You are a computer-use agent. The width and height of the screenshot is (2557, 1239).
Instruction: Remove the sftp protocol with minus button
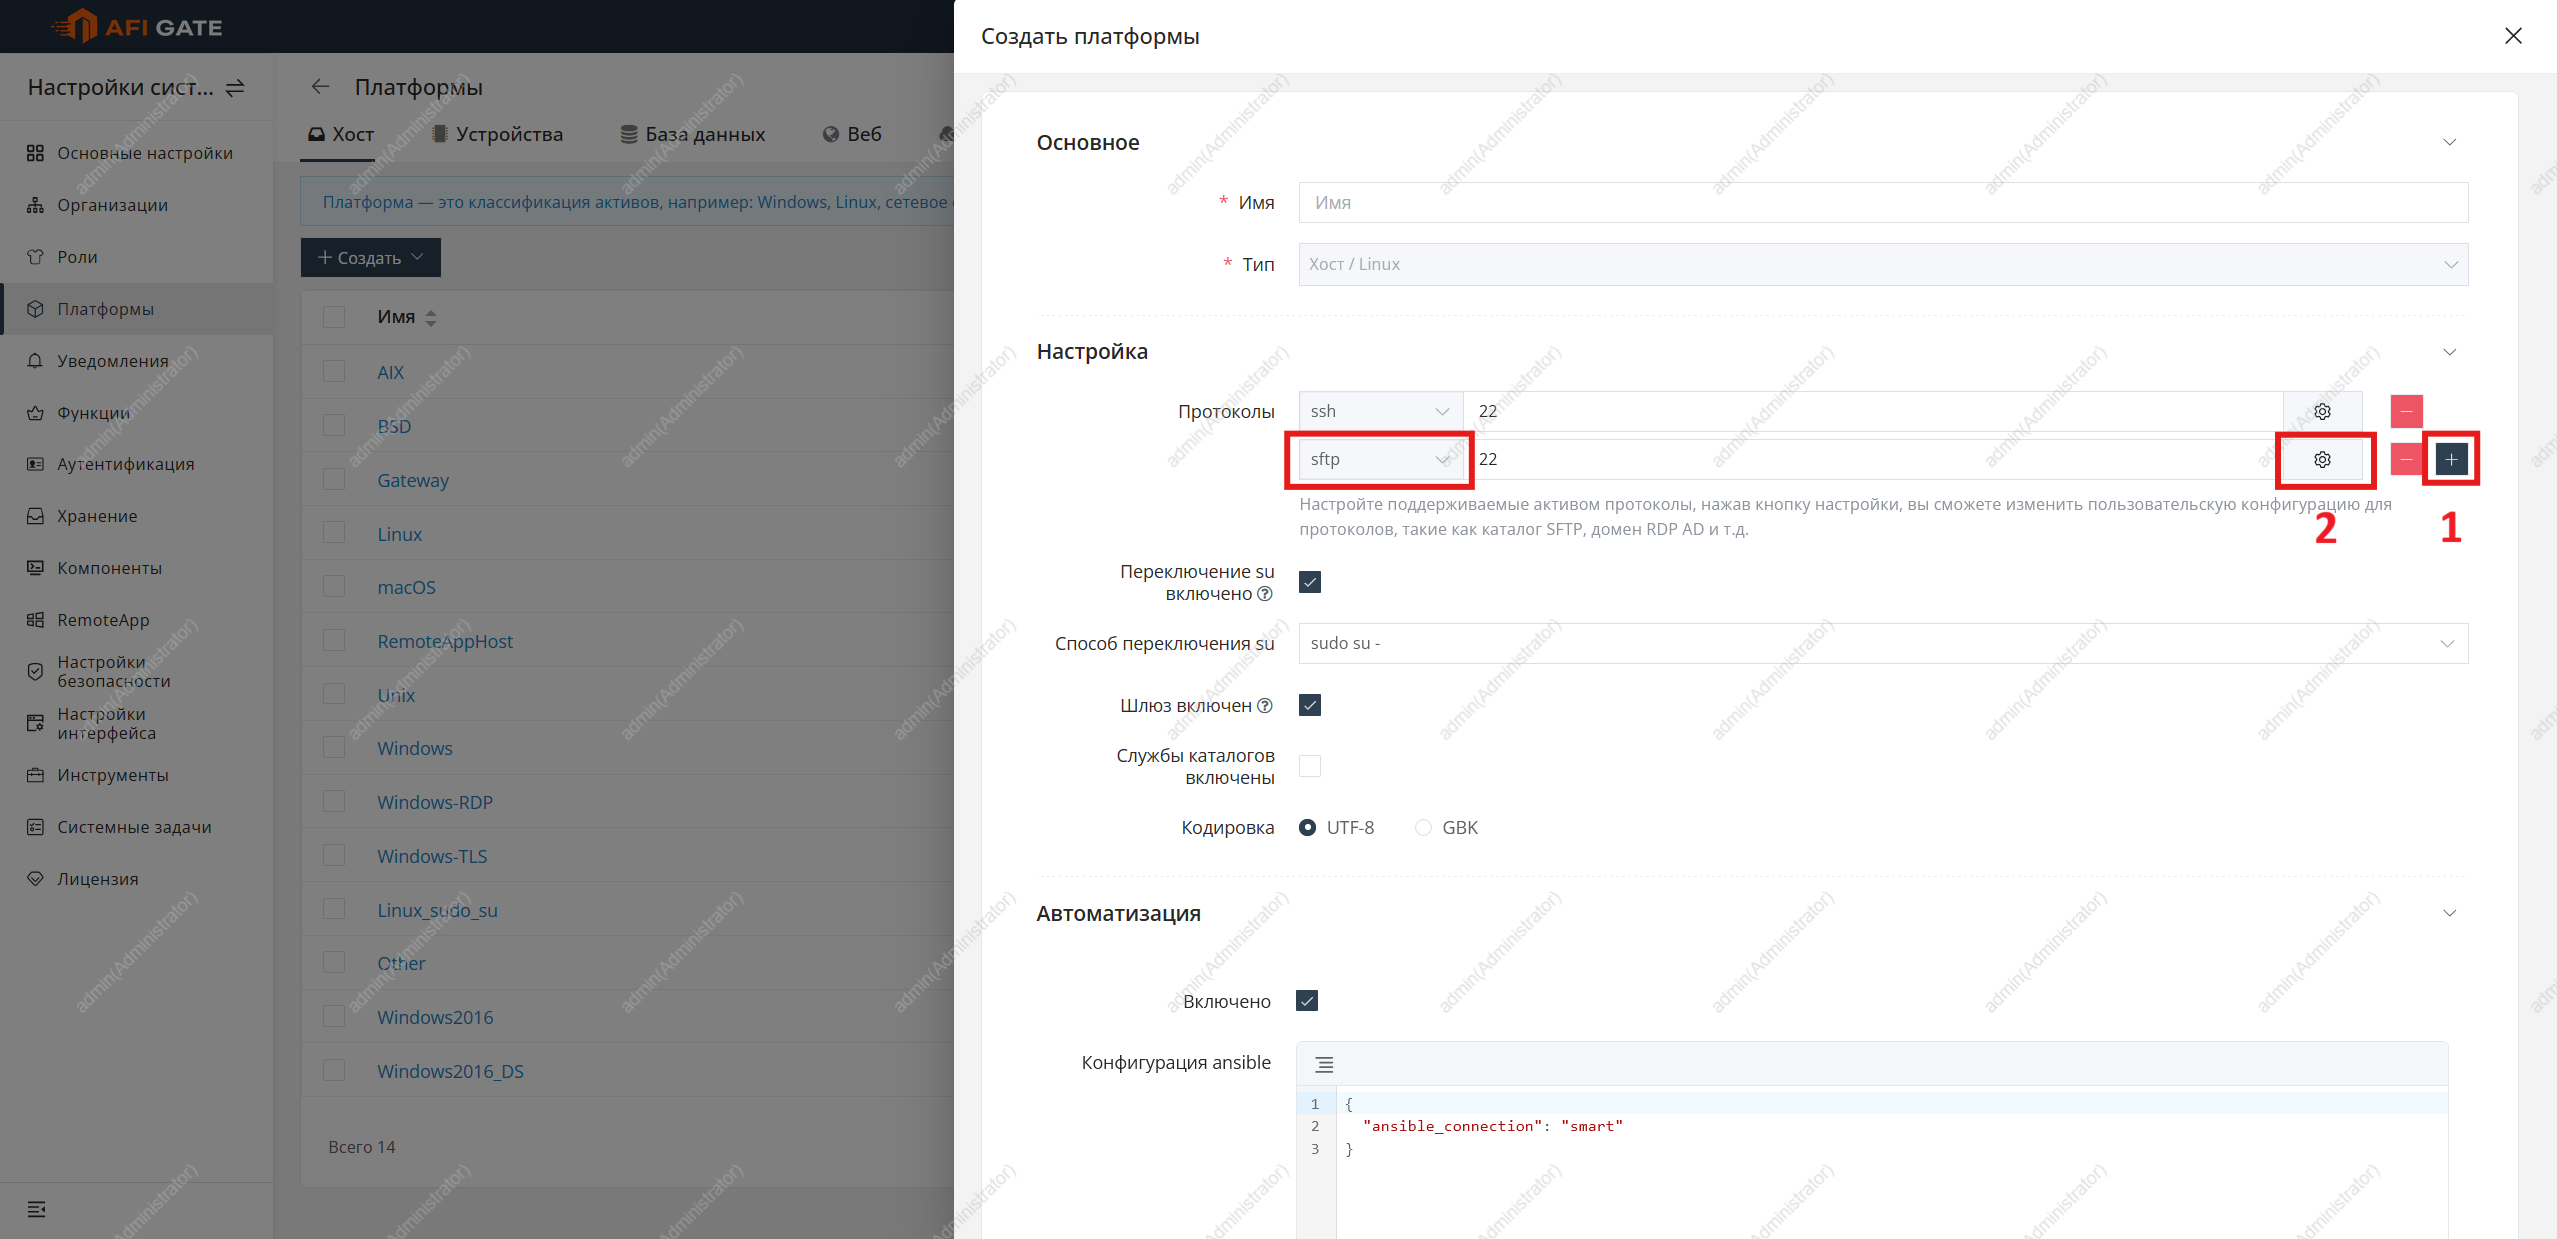click(2406, 460)
